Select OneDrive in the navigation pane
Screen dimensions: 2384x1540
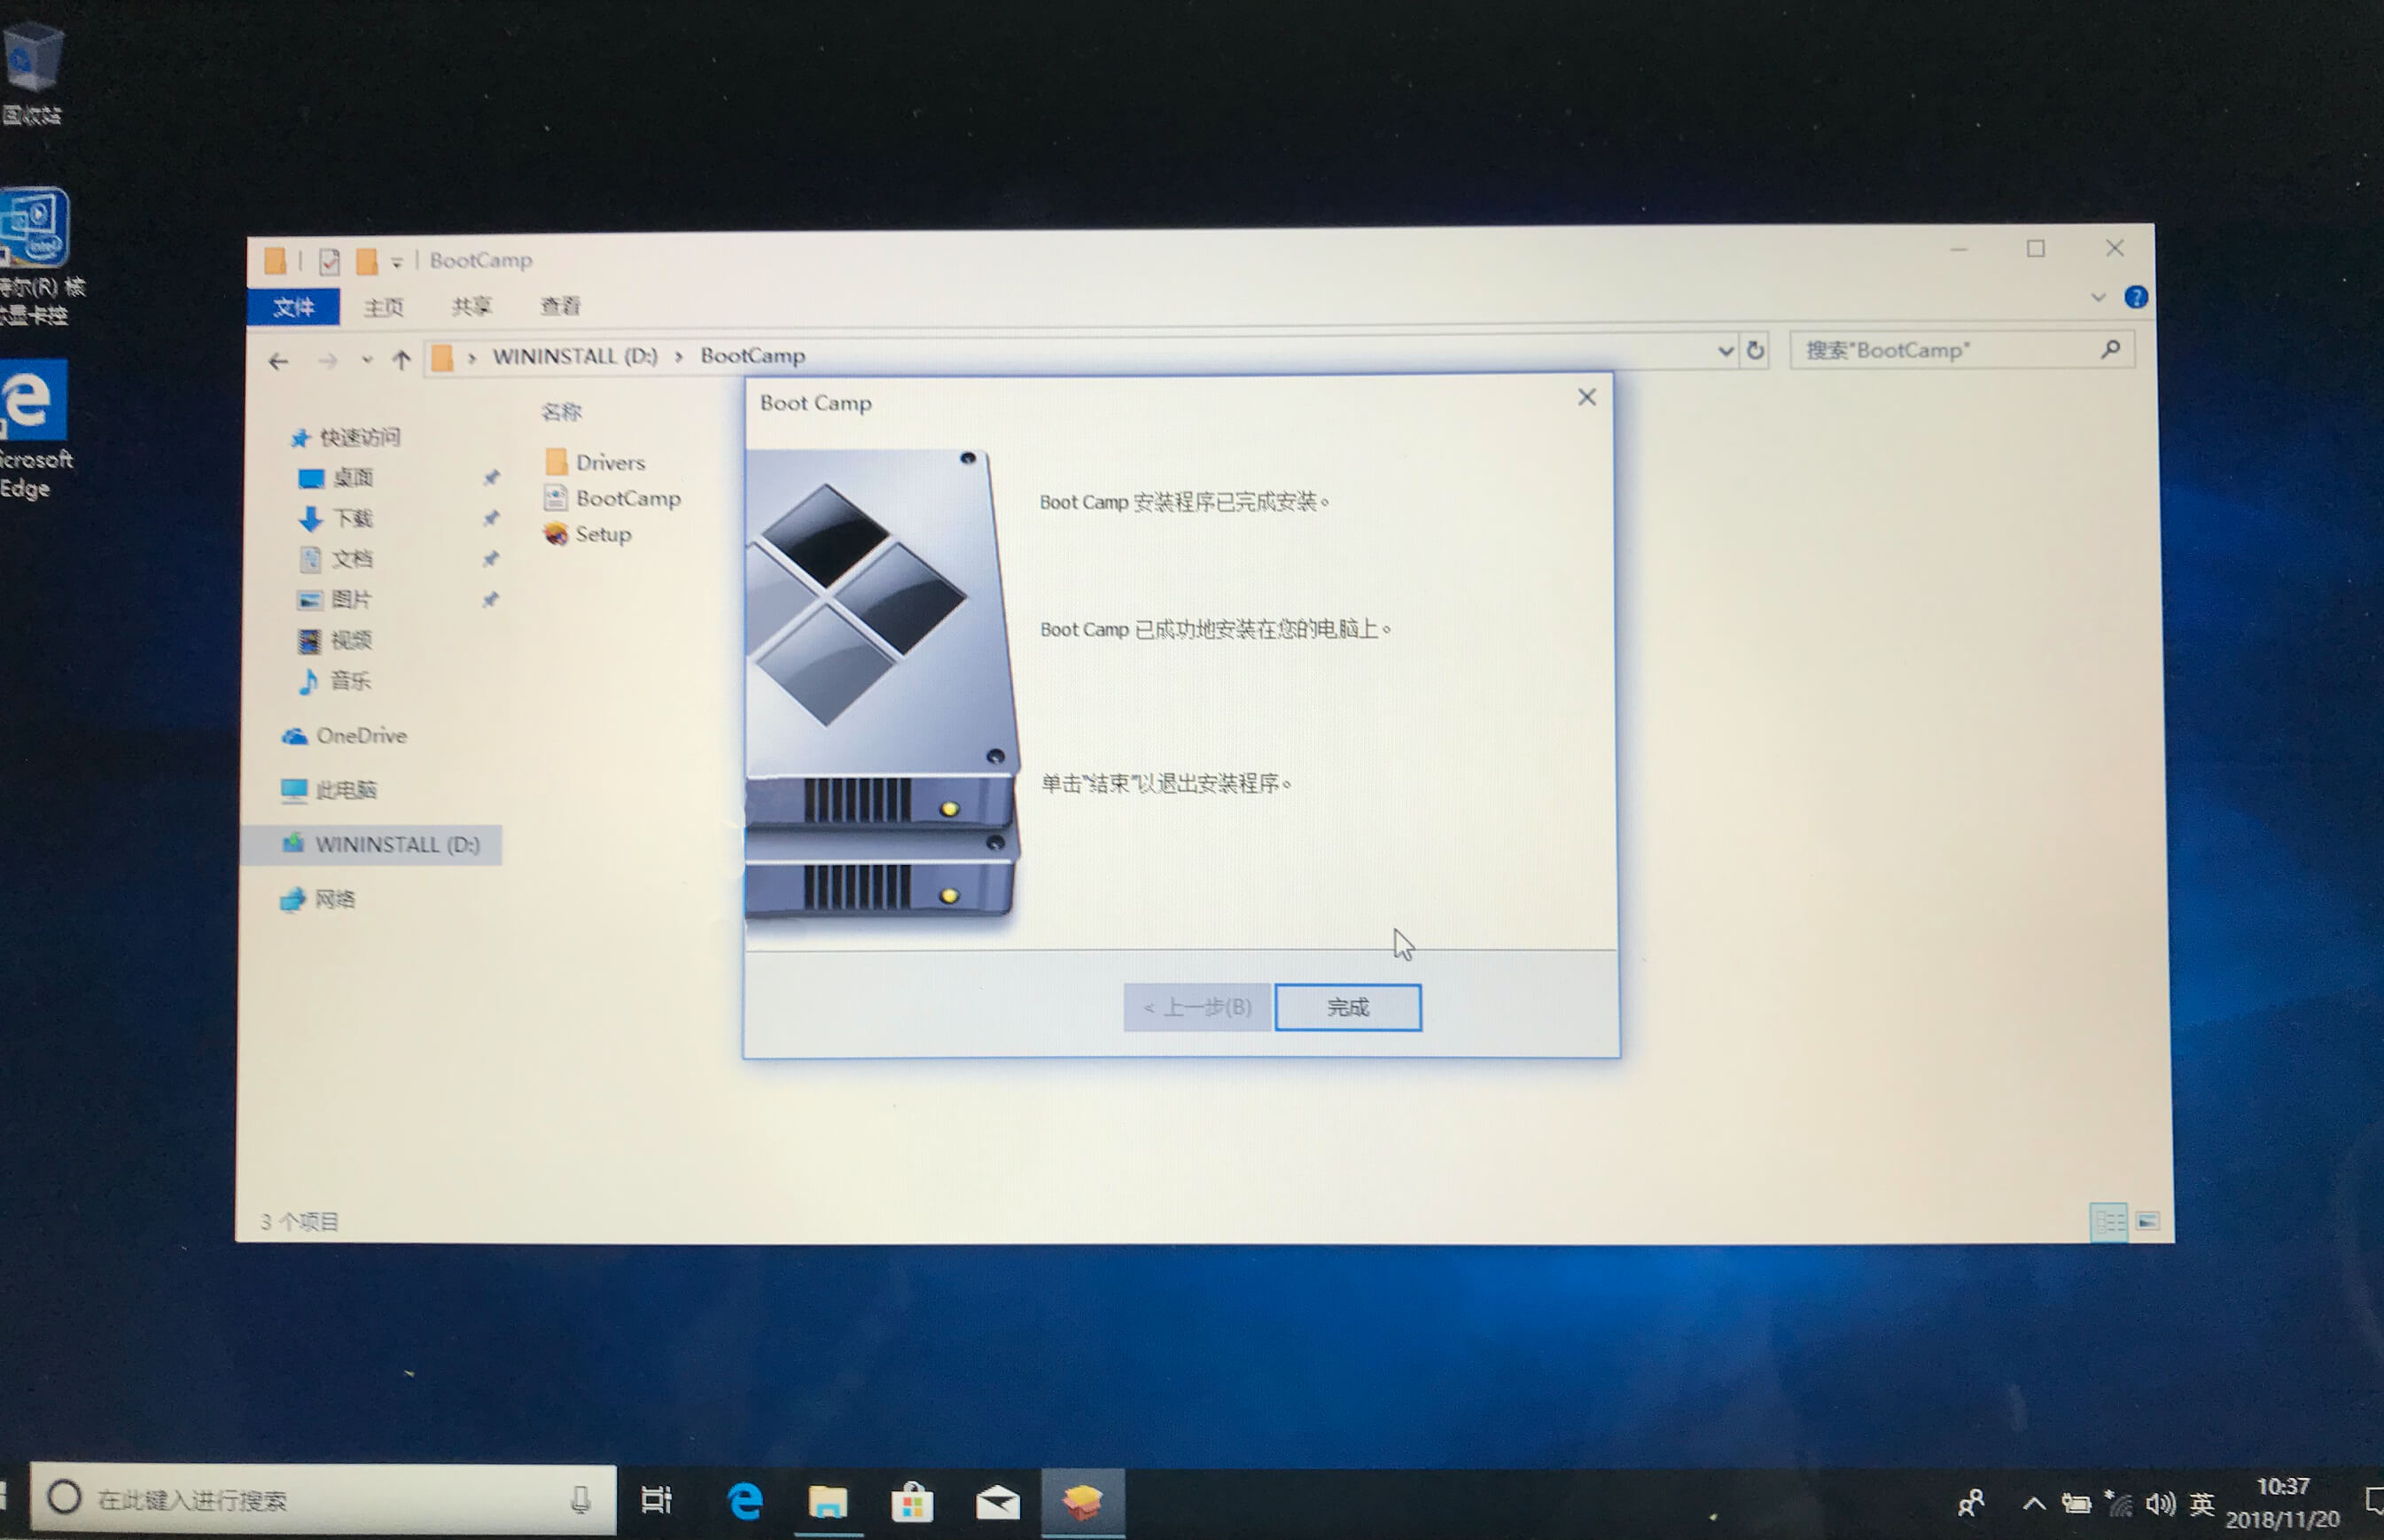(345, 736)
